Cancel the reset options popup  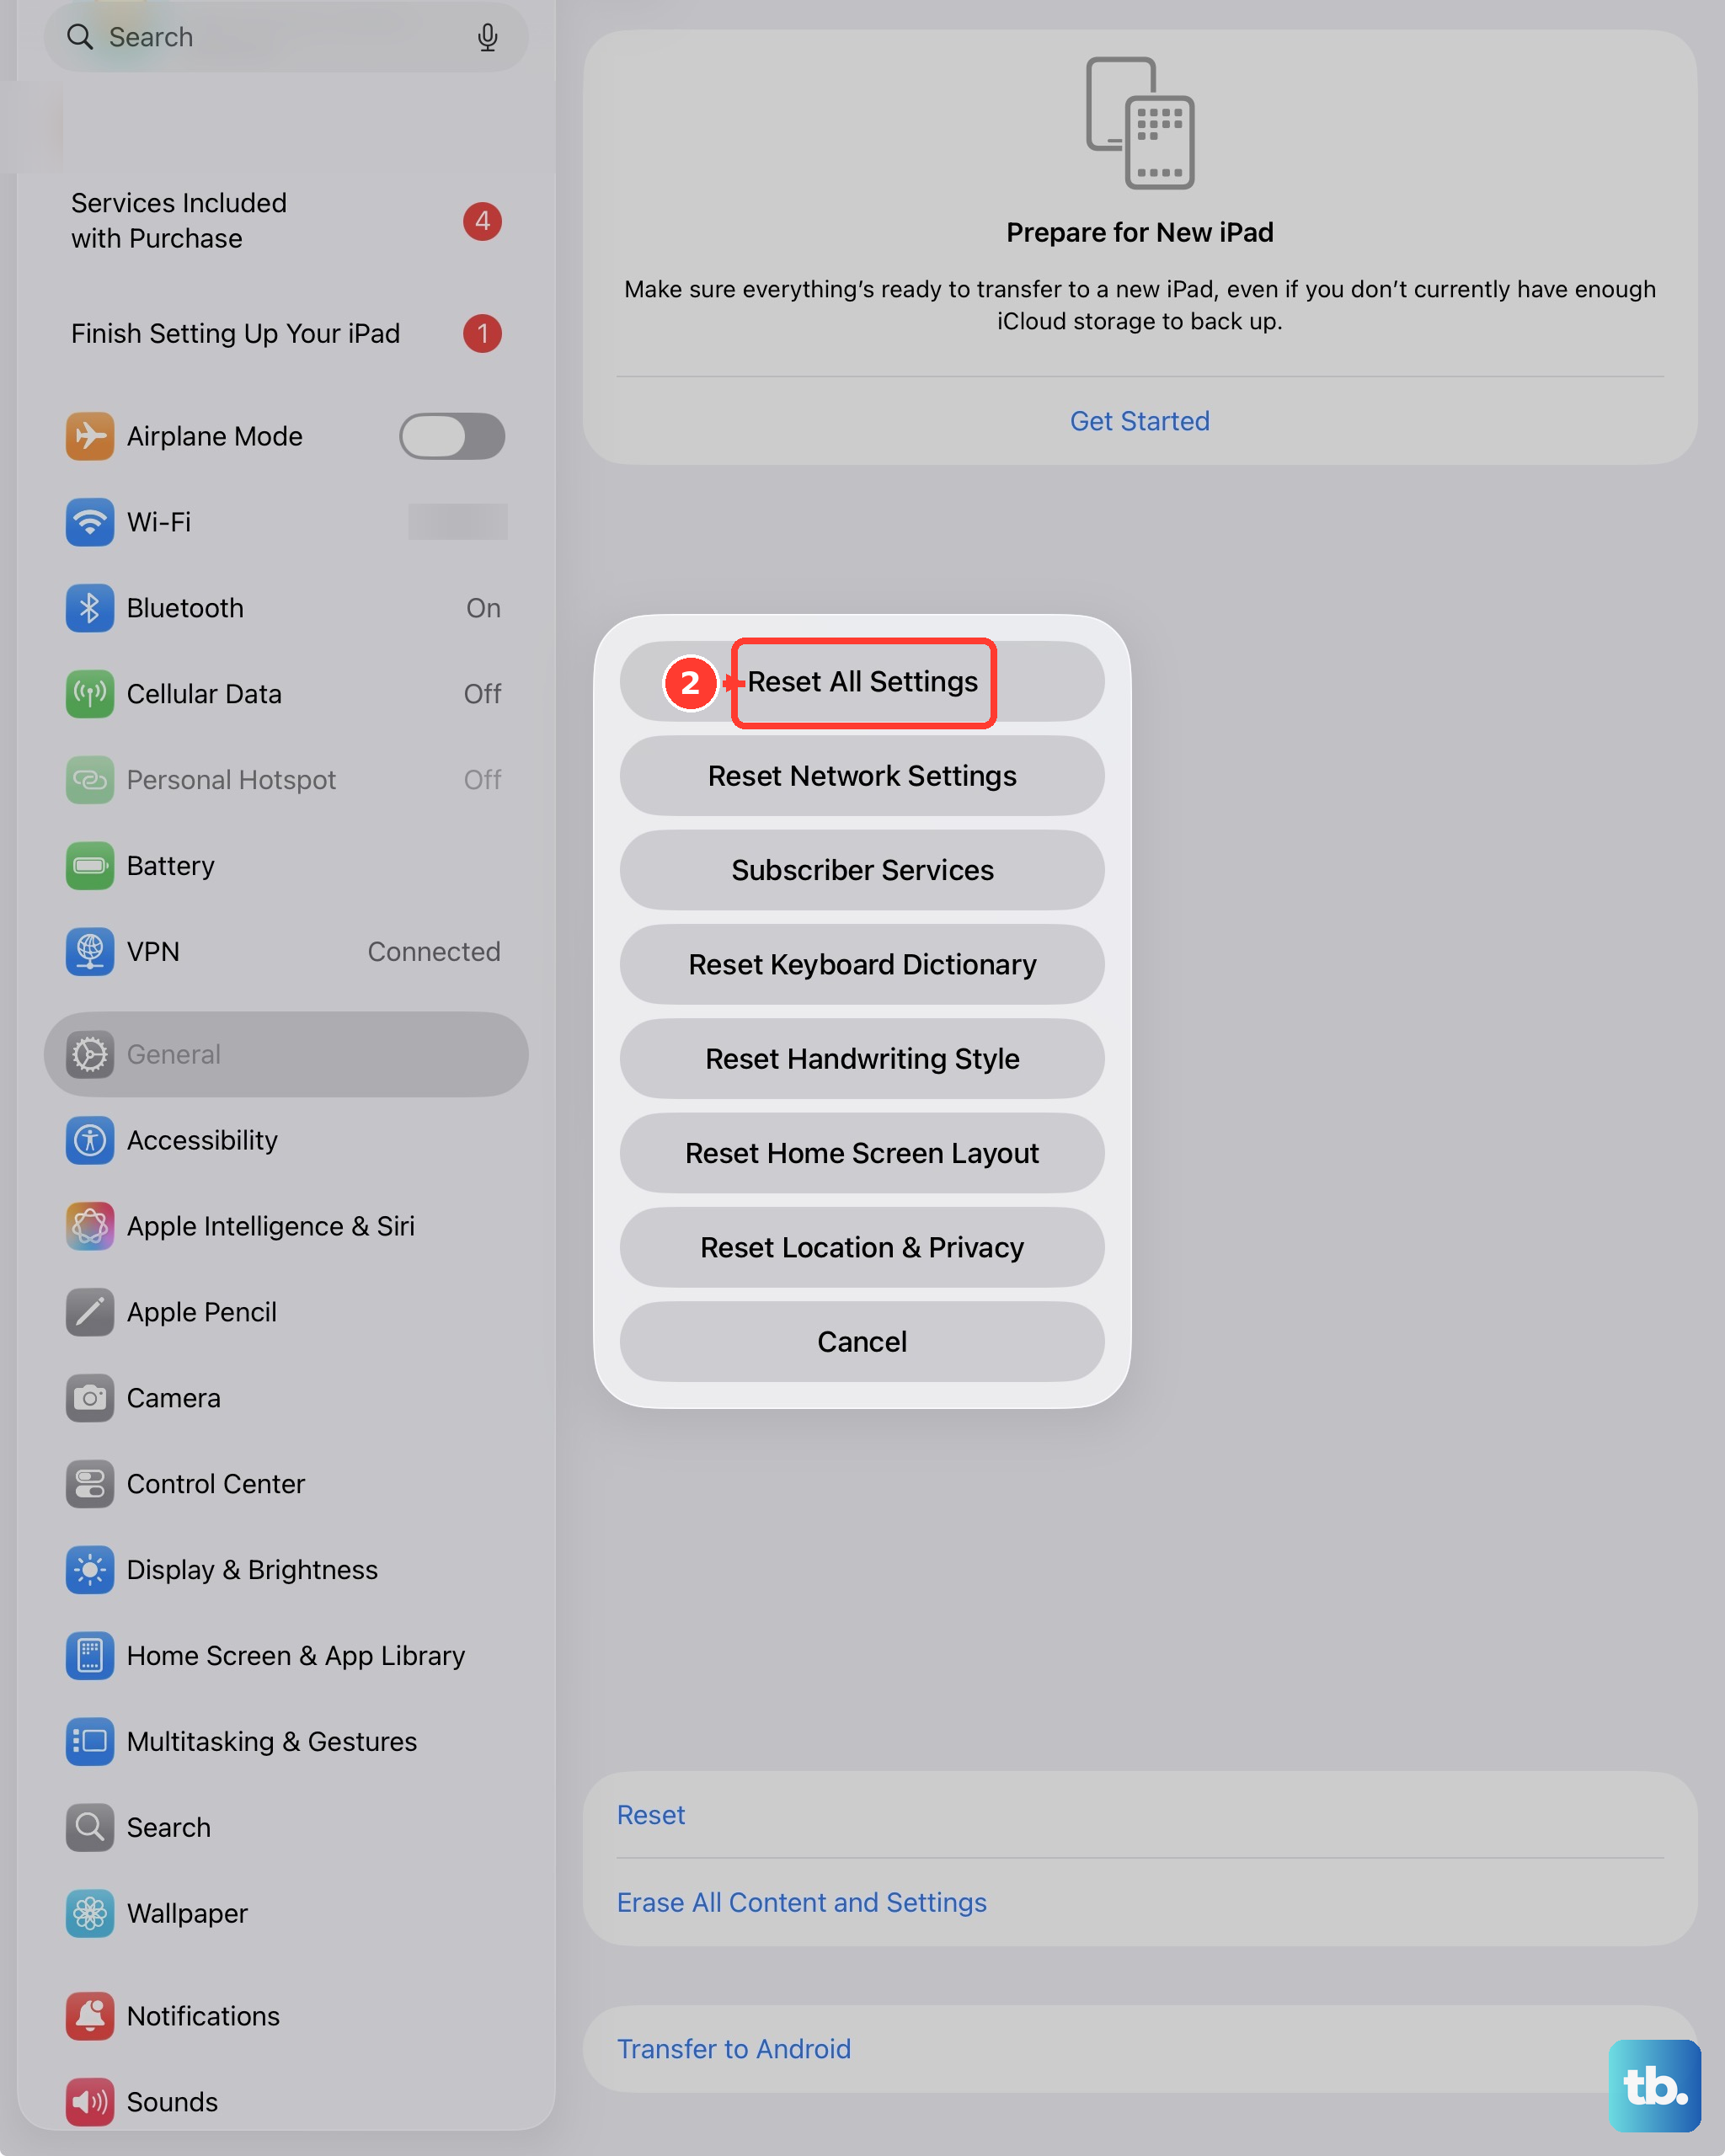pyautogui.click(x=862, y=1342)
